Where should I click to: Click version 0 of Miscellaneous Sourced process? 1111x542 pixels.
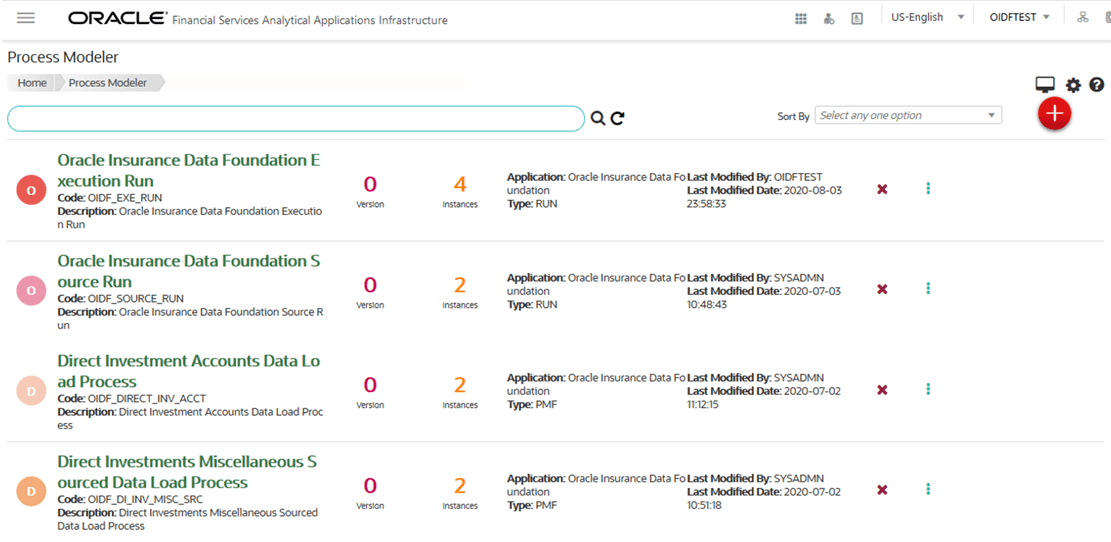coord(370,486)
